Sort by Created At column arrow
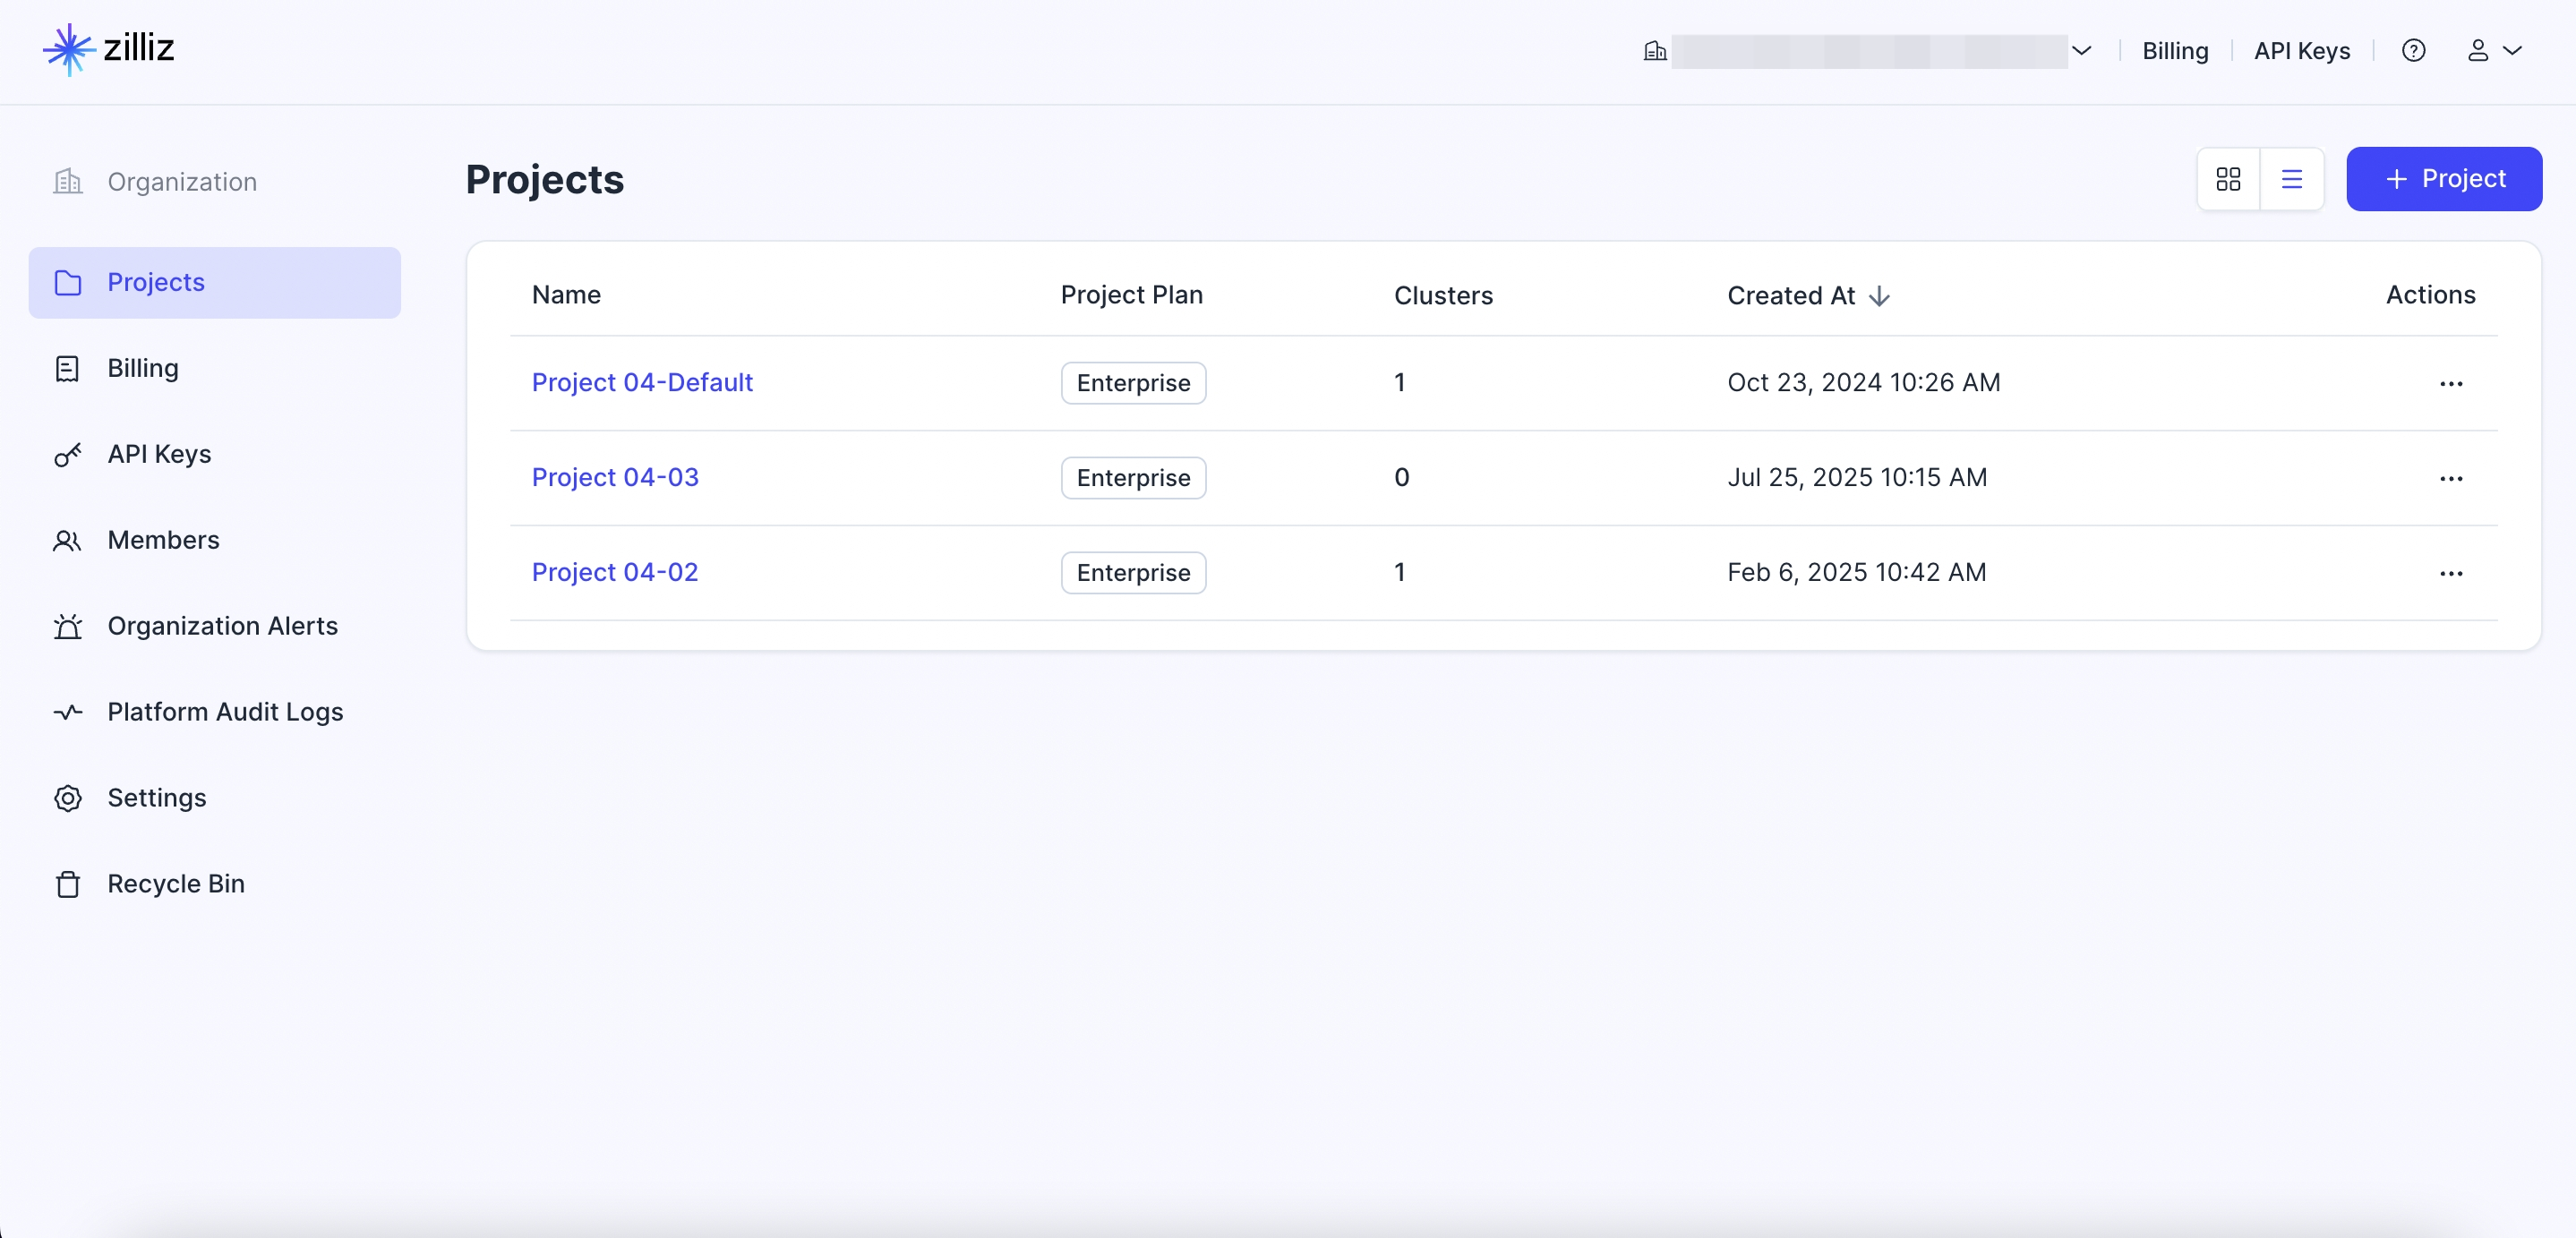 click(x=1879, y=296)
